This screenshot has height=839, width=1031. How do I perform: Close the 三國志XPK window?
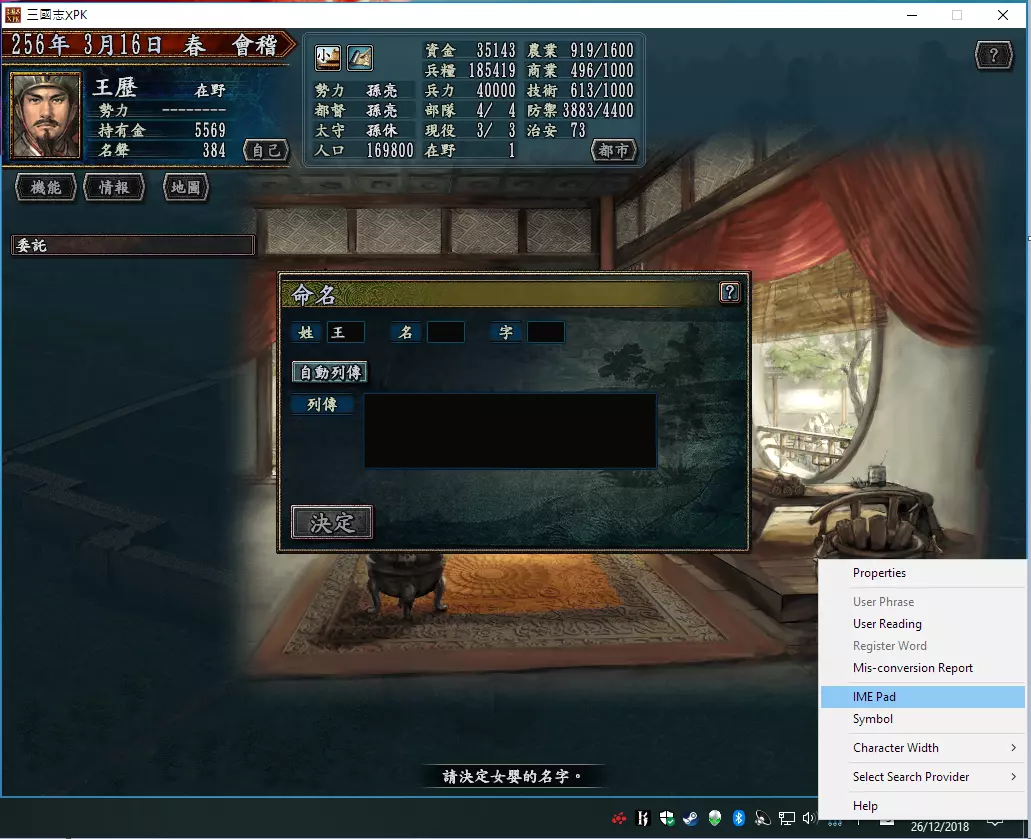(1002, 14)
